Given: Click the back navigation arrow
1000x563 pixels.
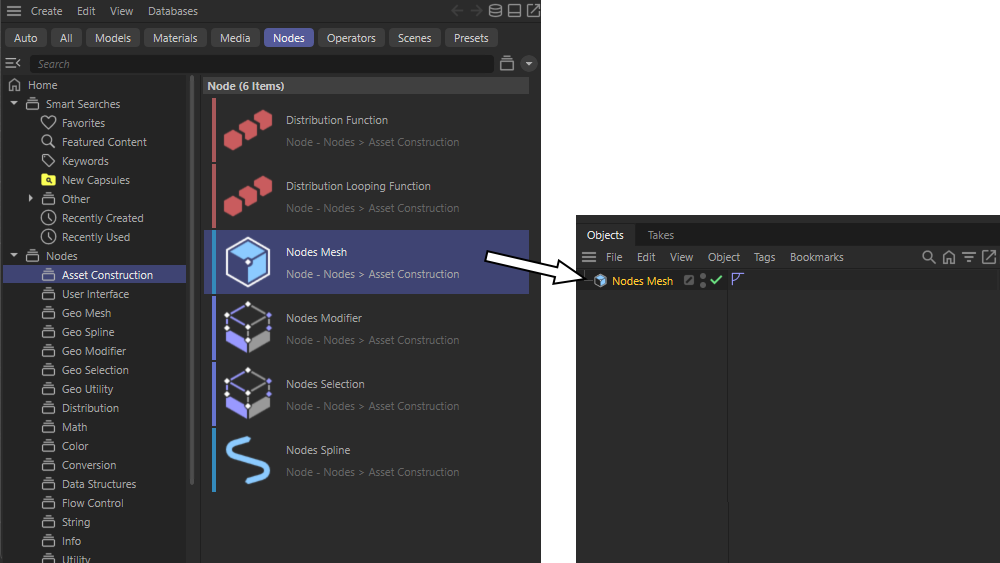Looking at the screenshot, I should [x=457, y=10].
